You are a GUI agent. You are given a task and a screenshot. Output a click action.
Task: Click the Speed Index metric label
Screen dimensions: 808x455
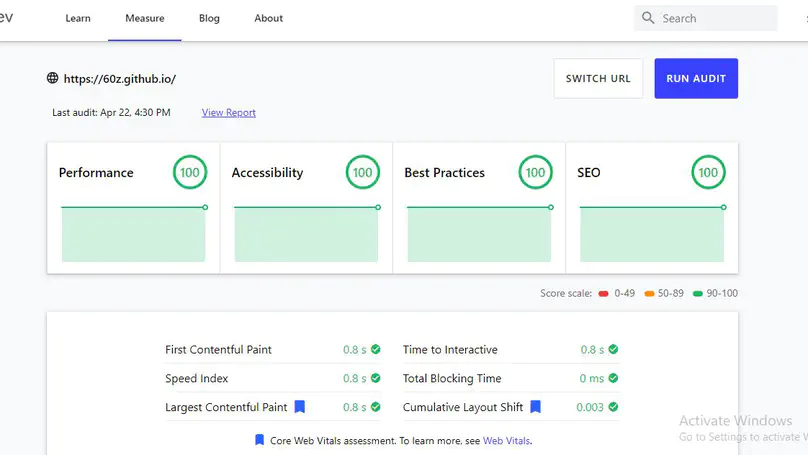click(x=196, y=378)
